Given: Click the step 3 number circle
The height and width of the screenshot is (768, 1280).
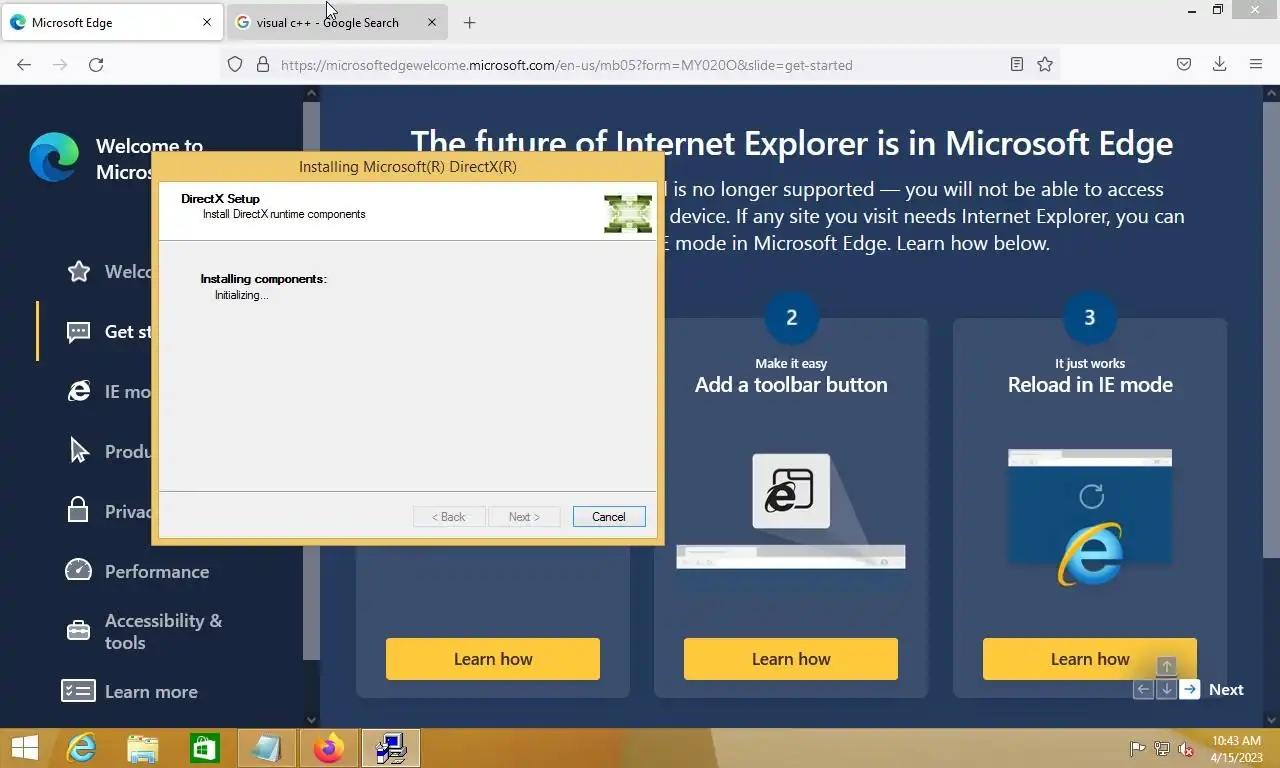Looking at the screenshot, I should 1090,317.
